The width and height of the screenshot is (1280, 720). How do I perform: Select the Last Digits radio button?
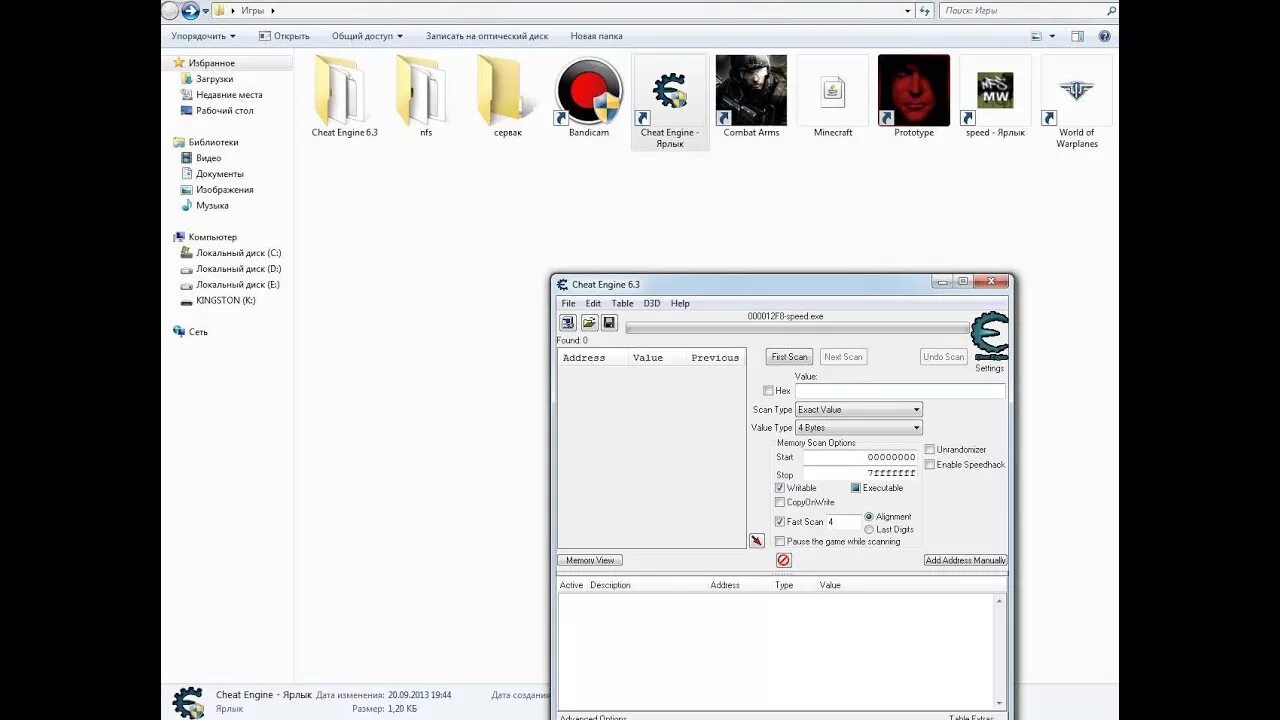click(x=868, y=529)
